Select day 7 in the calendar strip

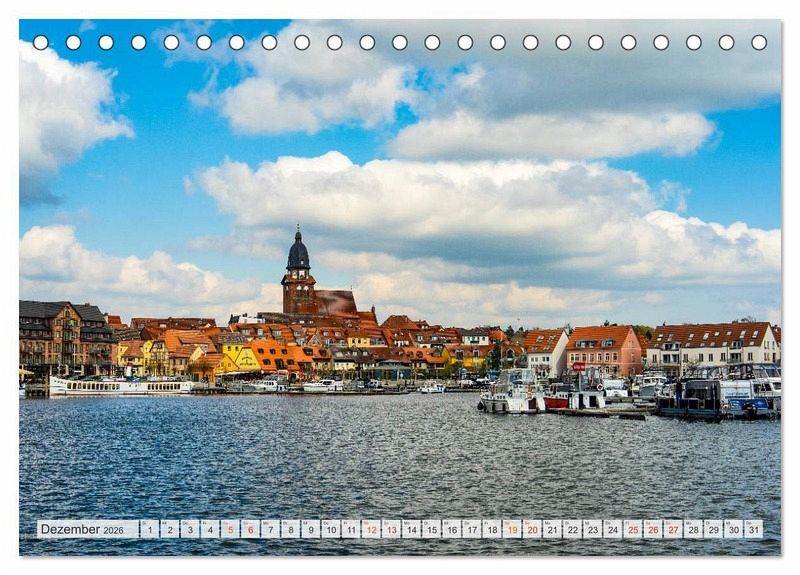270,529
